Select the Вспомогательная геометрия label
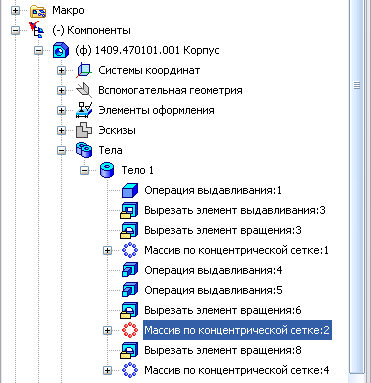This screenshot has width=371, height=383. [x=170, y=91]
